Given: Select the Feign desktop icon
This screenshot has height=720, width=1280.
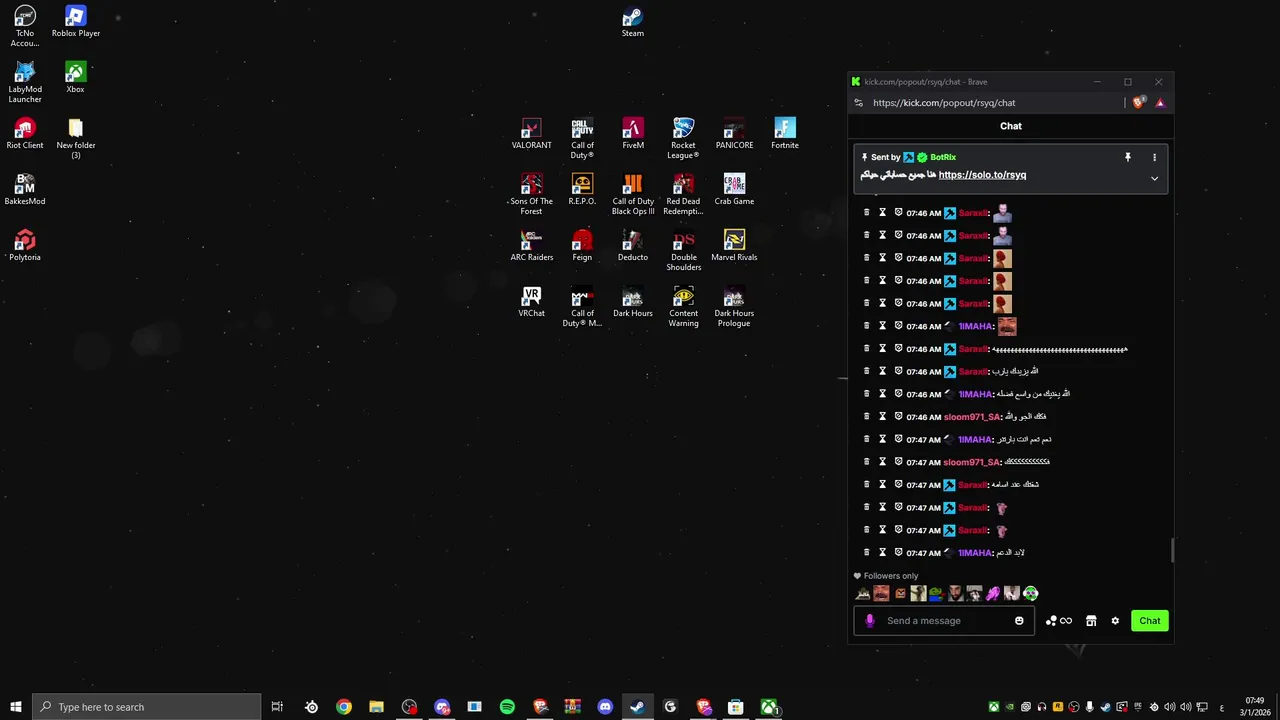Looking at the screenshot, I should pos(582,246).
